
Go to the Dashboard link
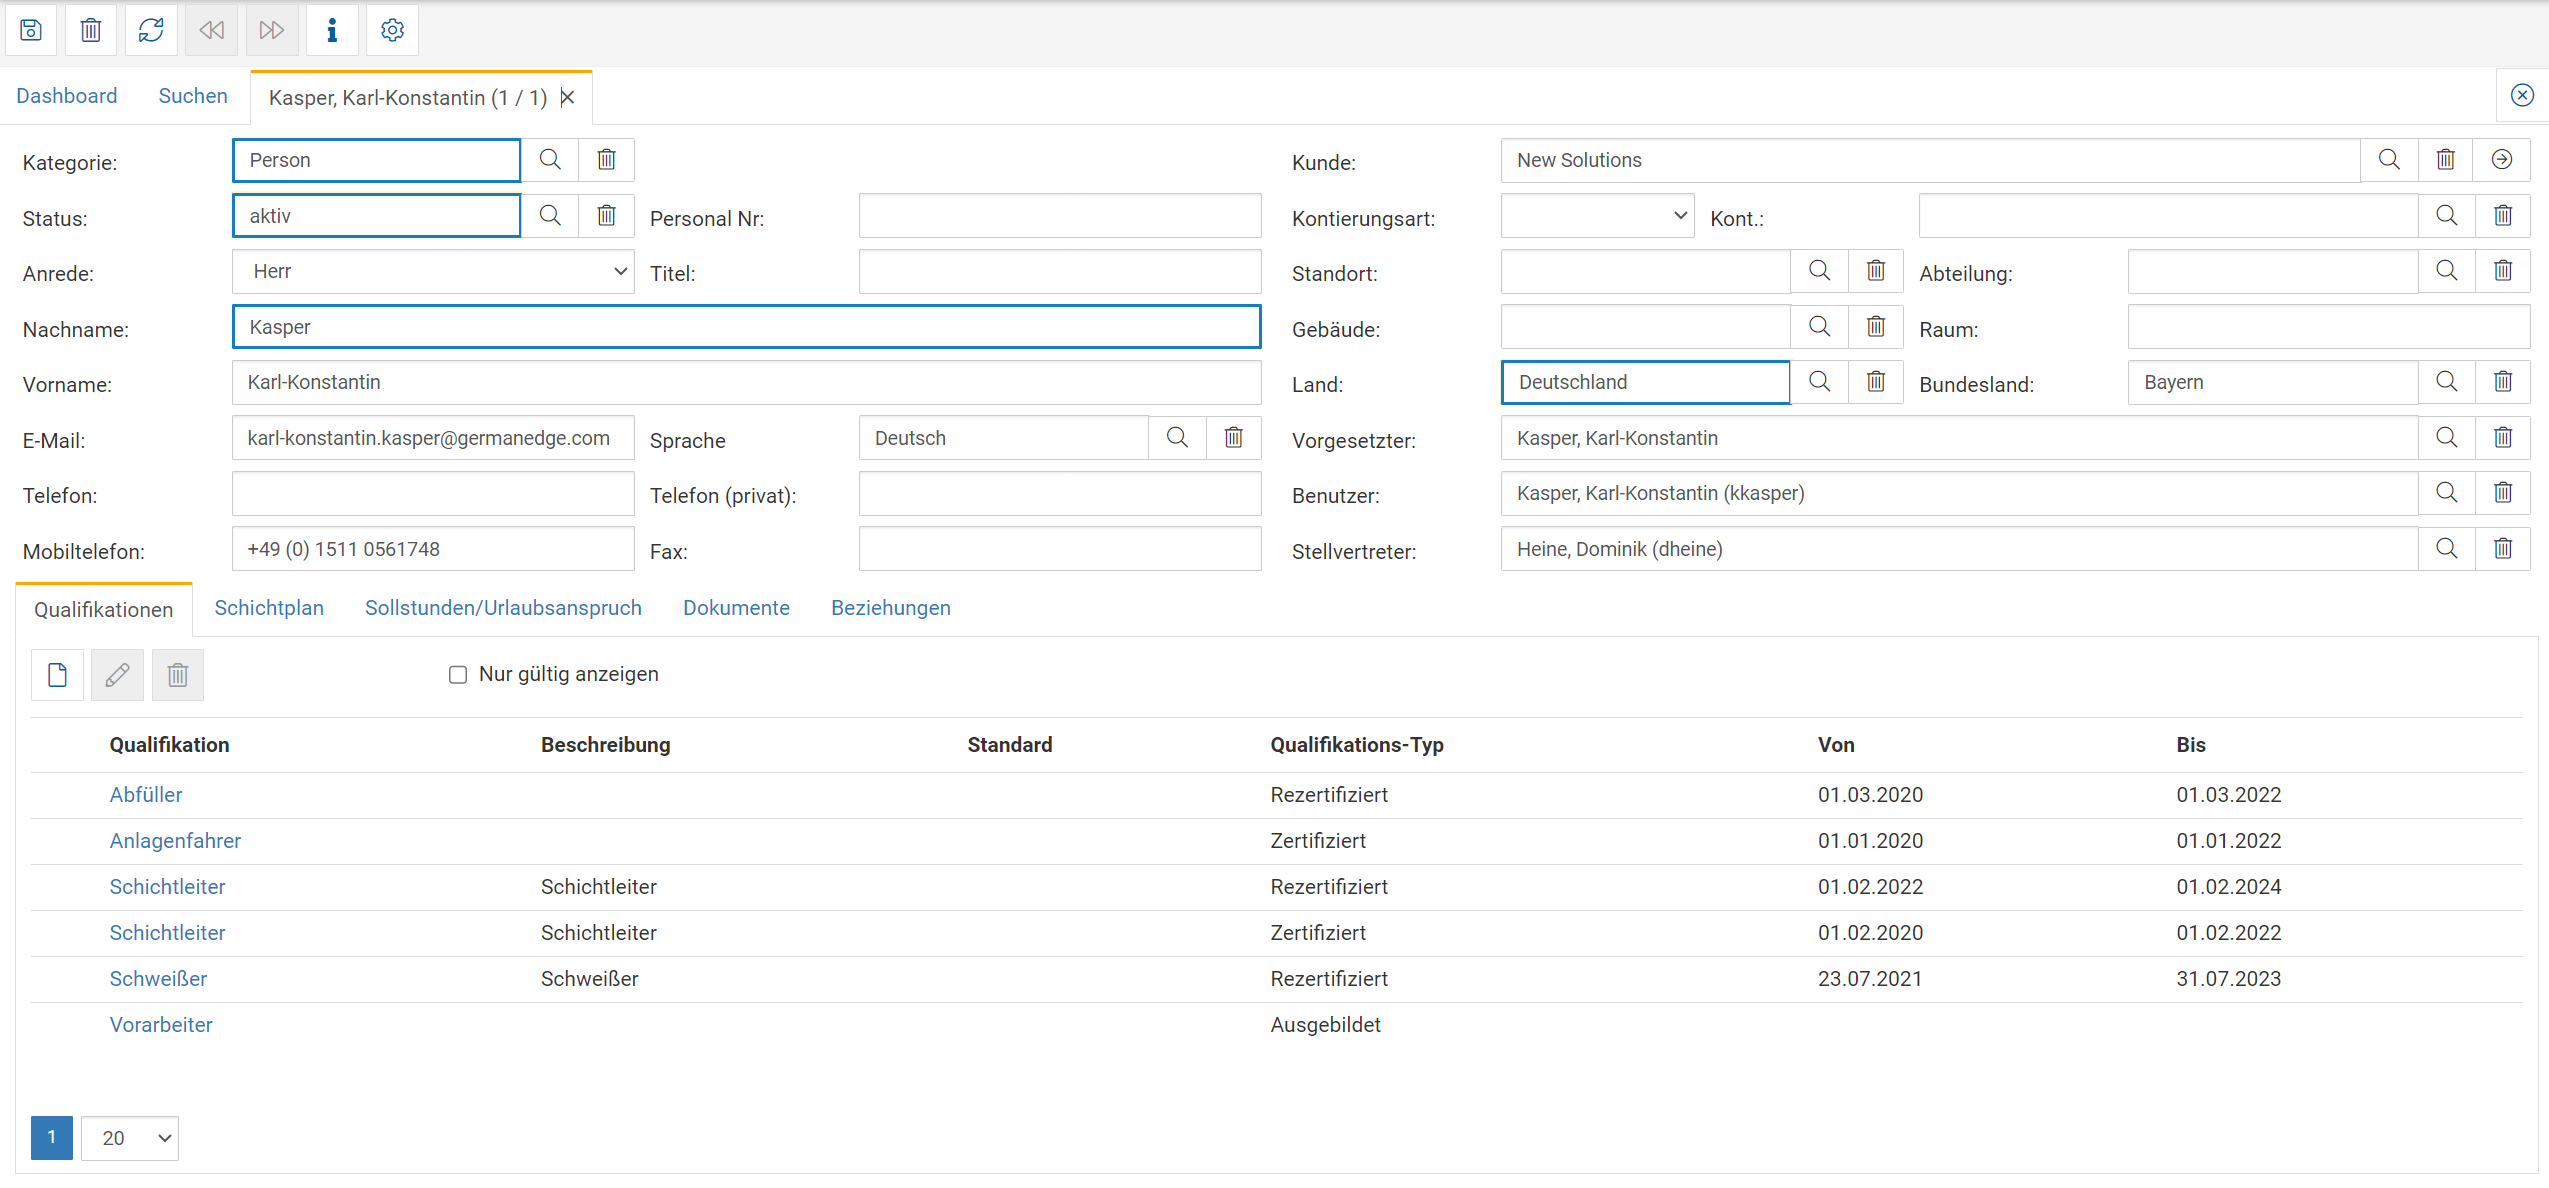click(x=67, y=96)
